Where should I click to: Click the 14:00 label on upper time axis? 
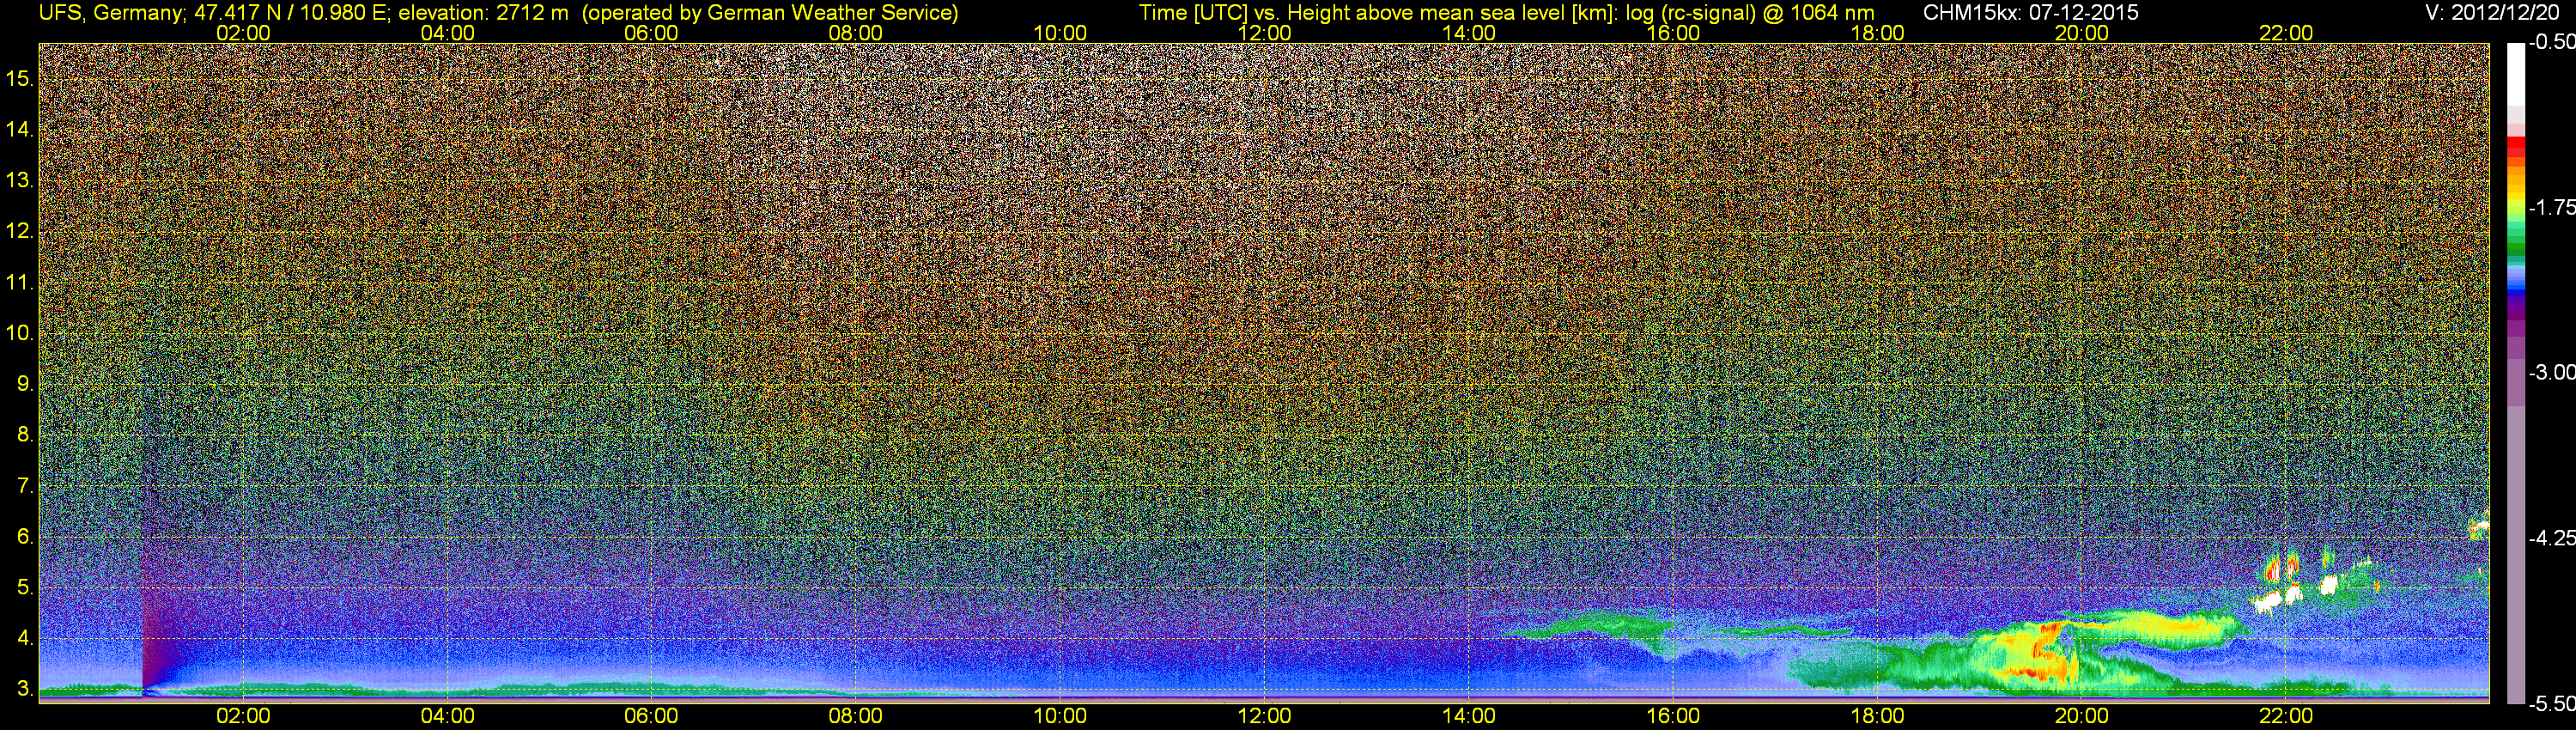[1469, 33]
